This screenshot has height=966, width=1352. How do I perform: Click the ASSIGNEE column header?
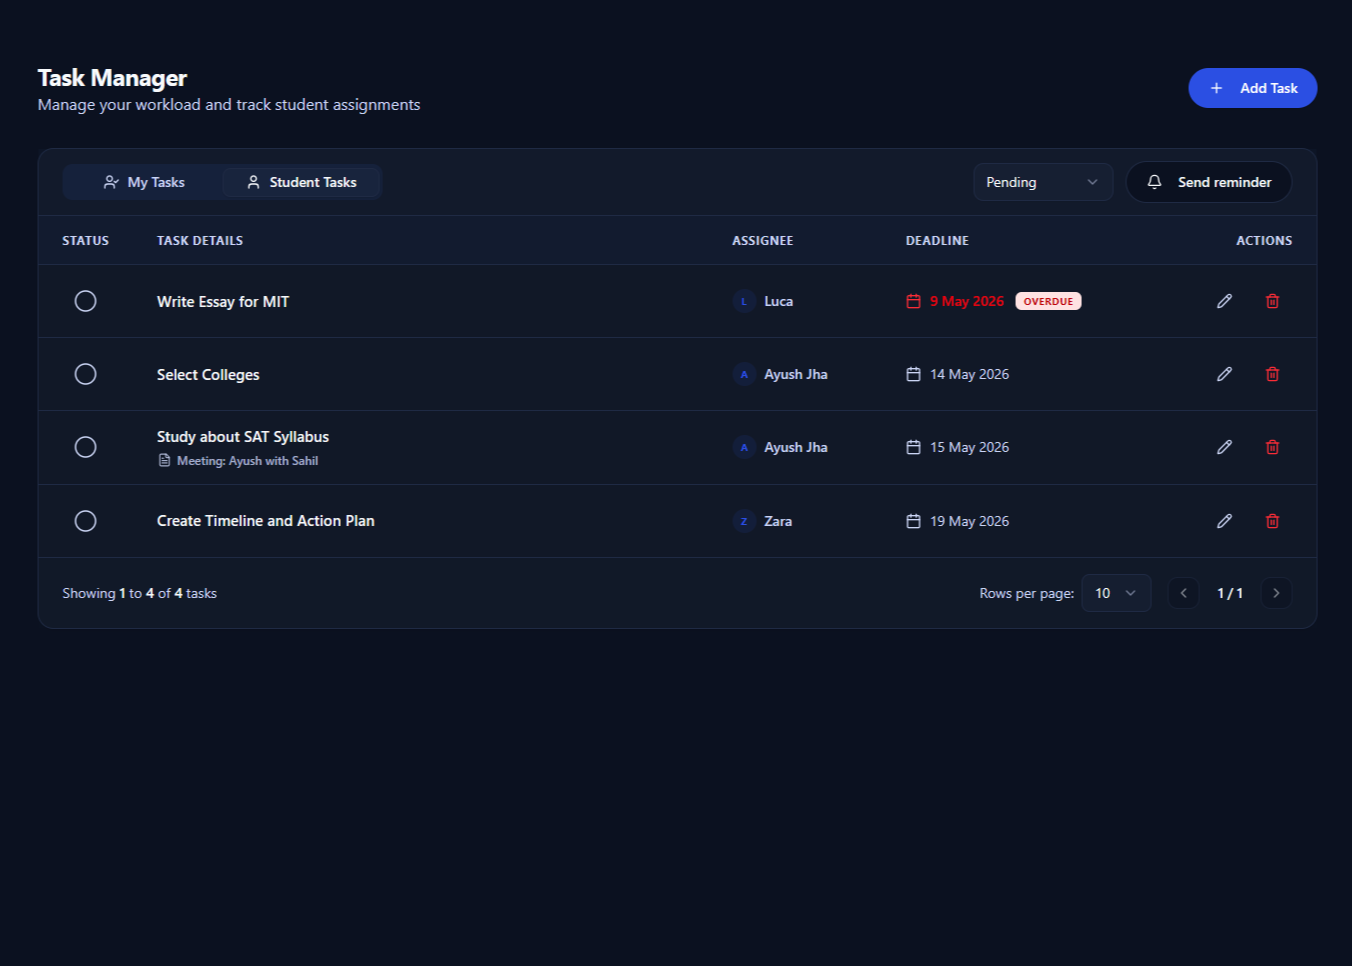pyautogui.click(x=762, y=241)
